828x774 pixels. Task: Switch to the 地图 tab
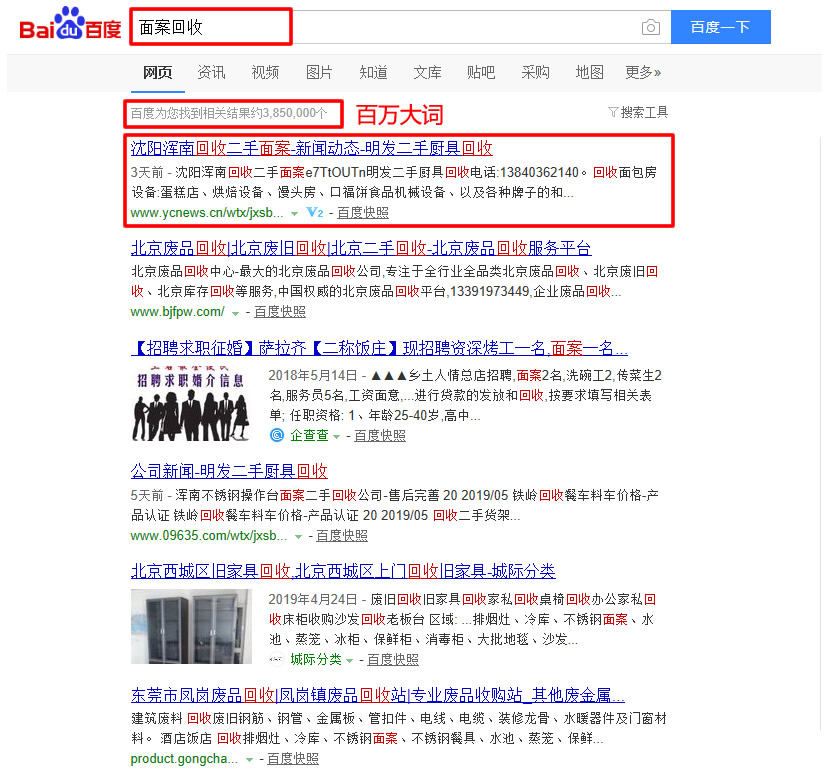[589, 72]
